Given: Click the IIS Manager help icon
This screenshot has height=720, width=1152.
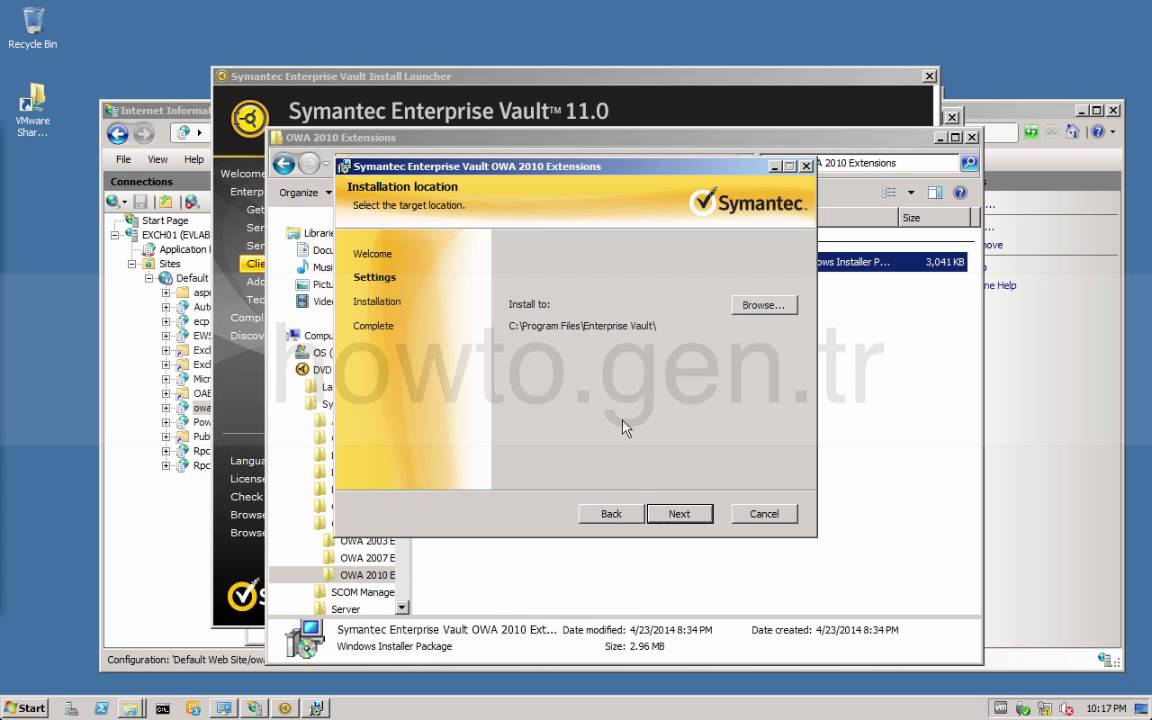Looking at the screenshot, I should pyautogui.click(x=1098, y=132).
